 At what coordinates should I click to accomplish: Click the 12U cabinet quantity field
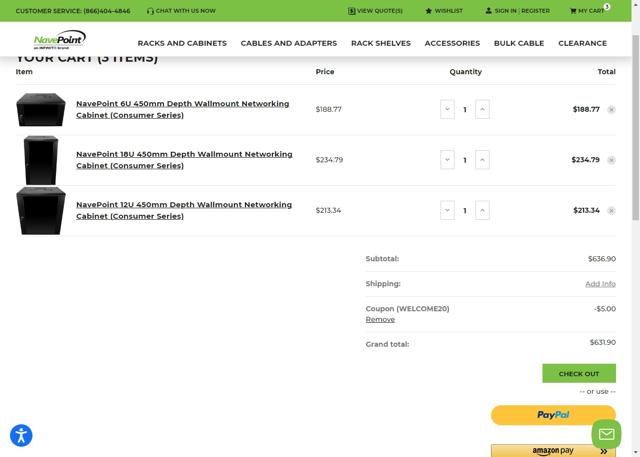pos(465,211)
